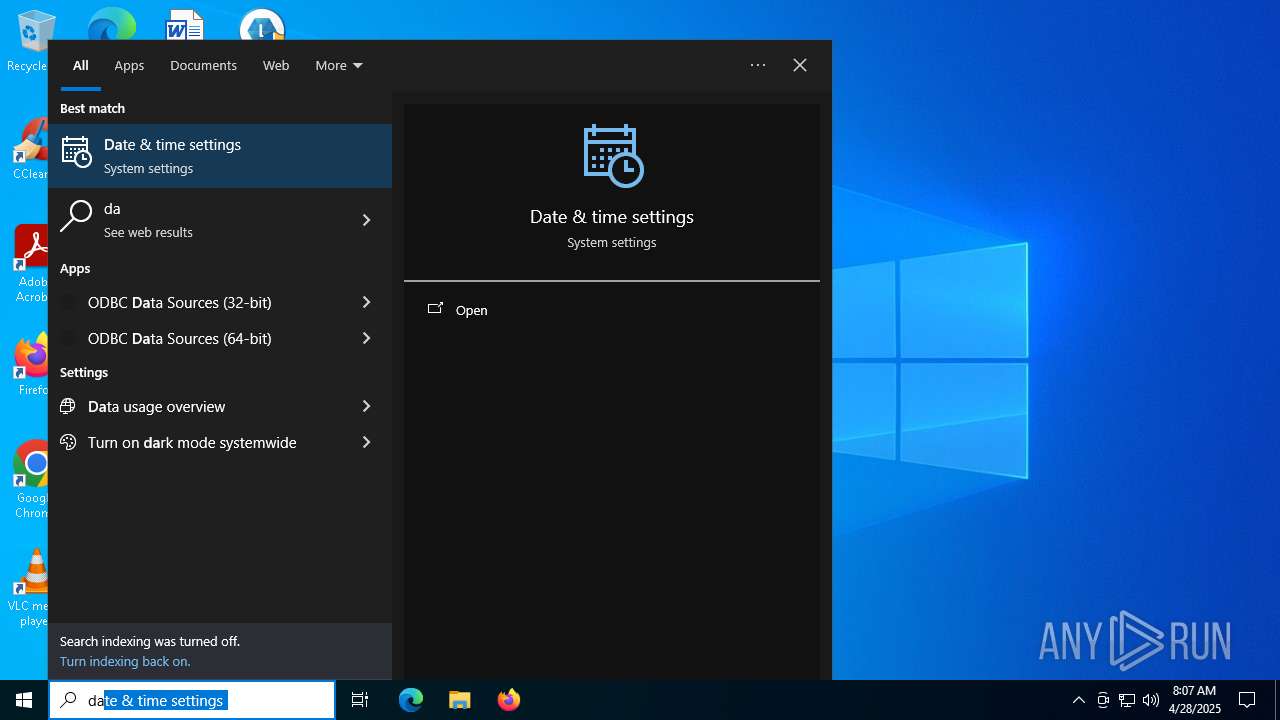Viewport: 1280px width, 720px height.
Task: Select the Google Chrome desktop shortcut
Action: pyautogui.click(x=31, y=480)
